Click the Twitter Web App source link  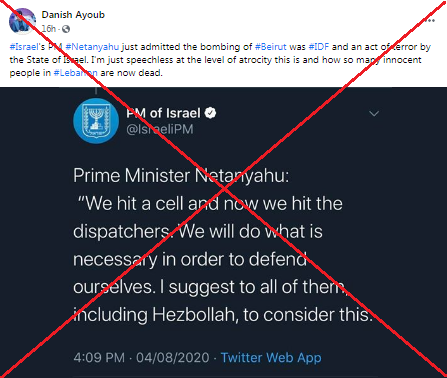[x=271, y=358]
